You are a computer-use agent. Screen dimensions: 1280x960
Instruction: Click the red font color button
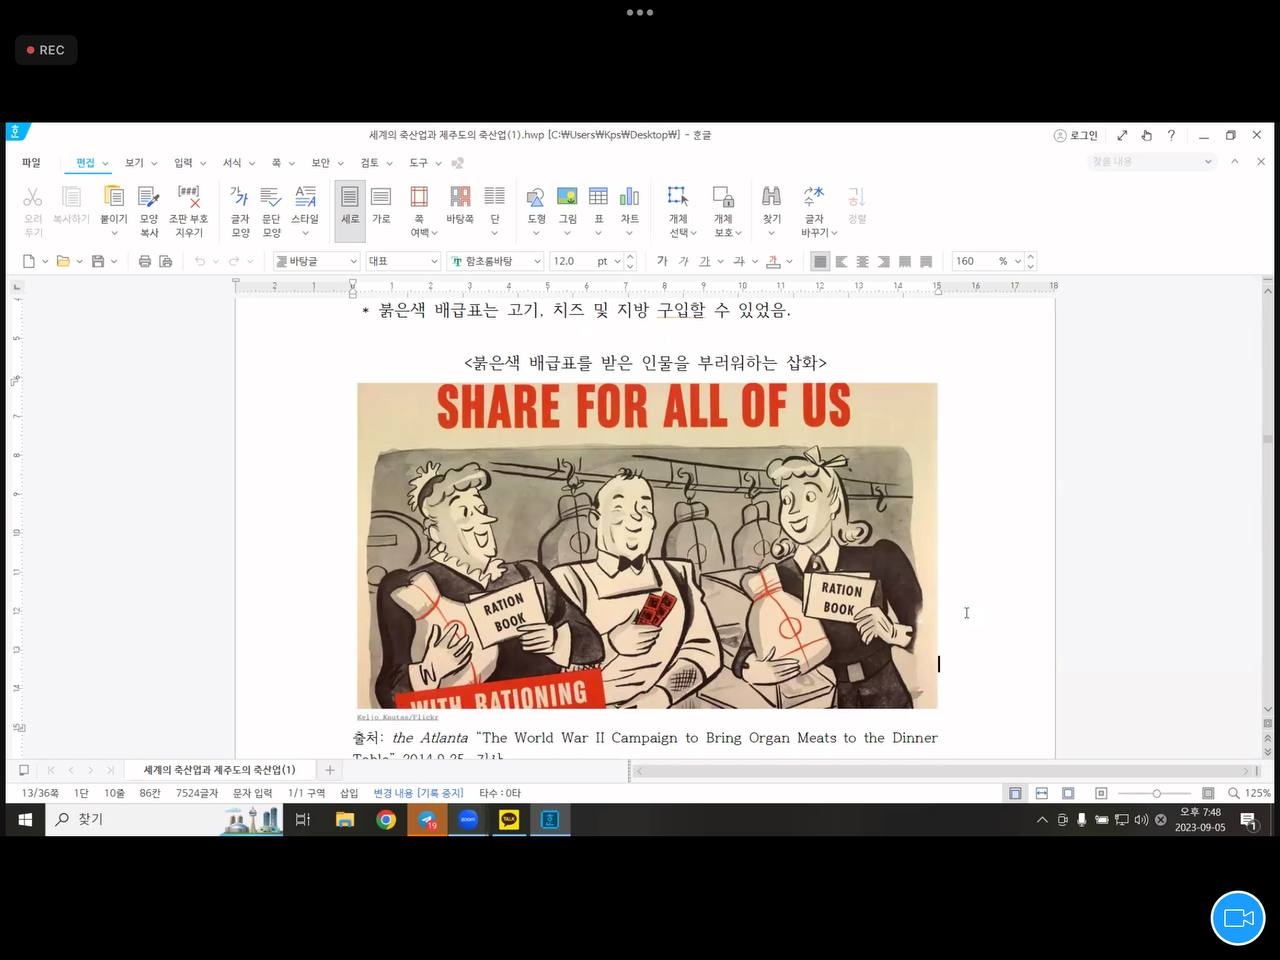click(x=774, y=261)
